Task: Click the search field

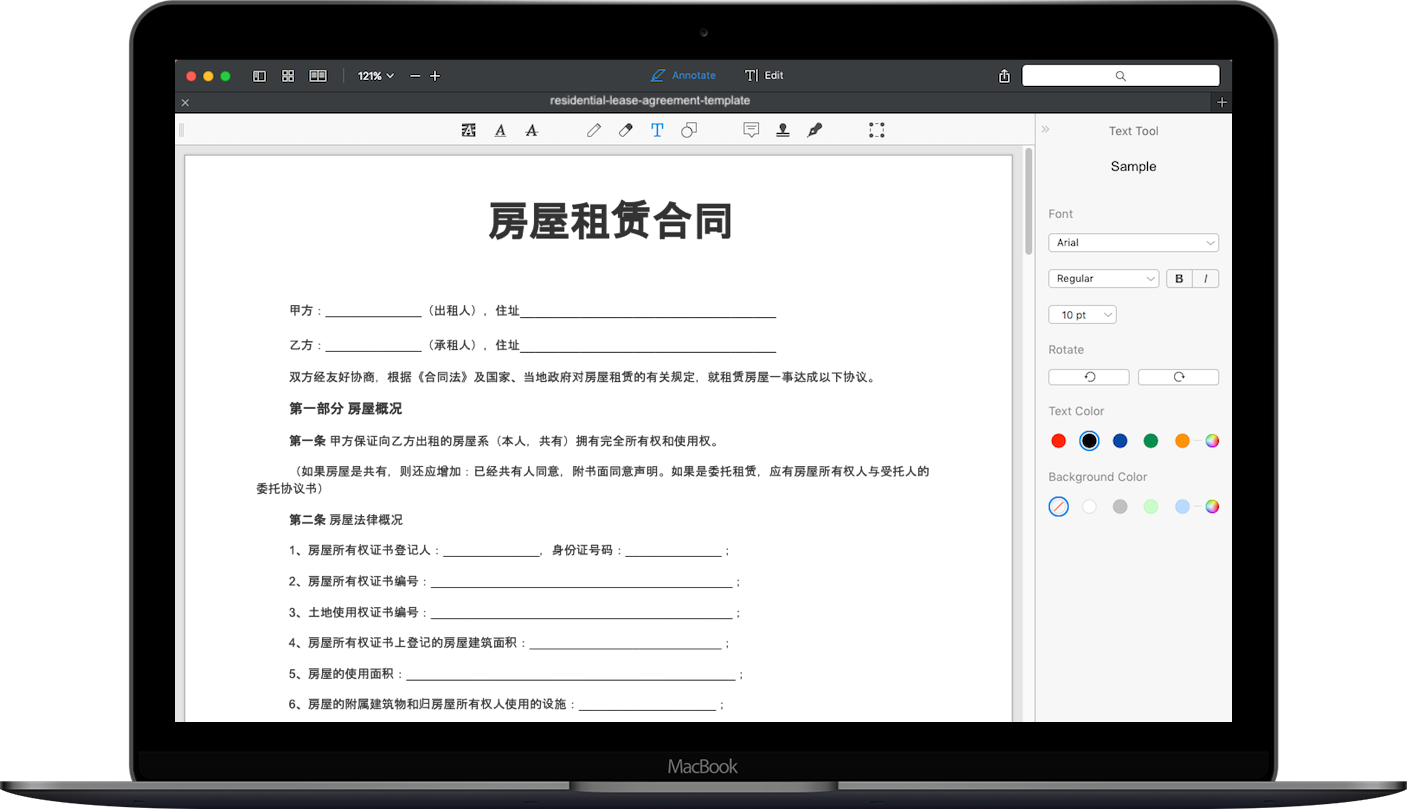Action: [x=1120, y=76]
